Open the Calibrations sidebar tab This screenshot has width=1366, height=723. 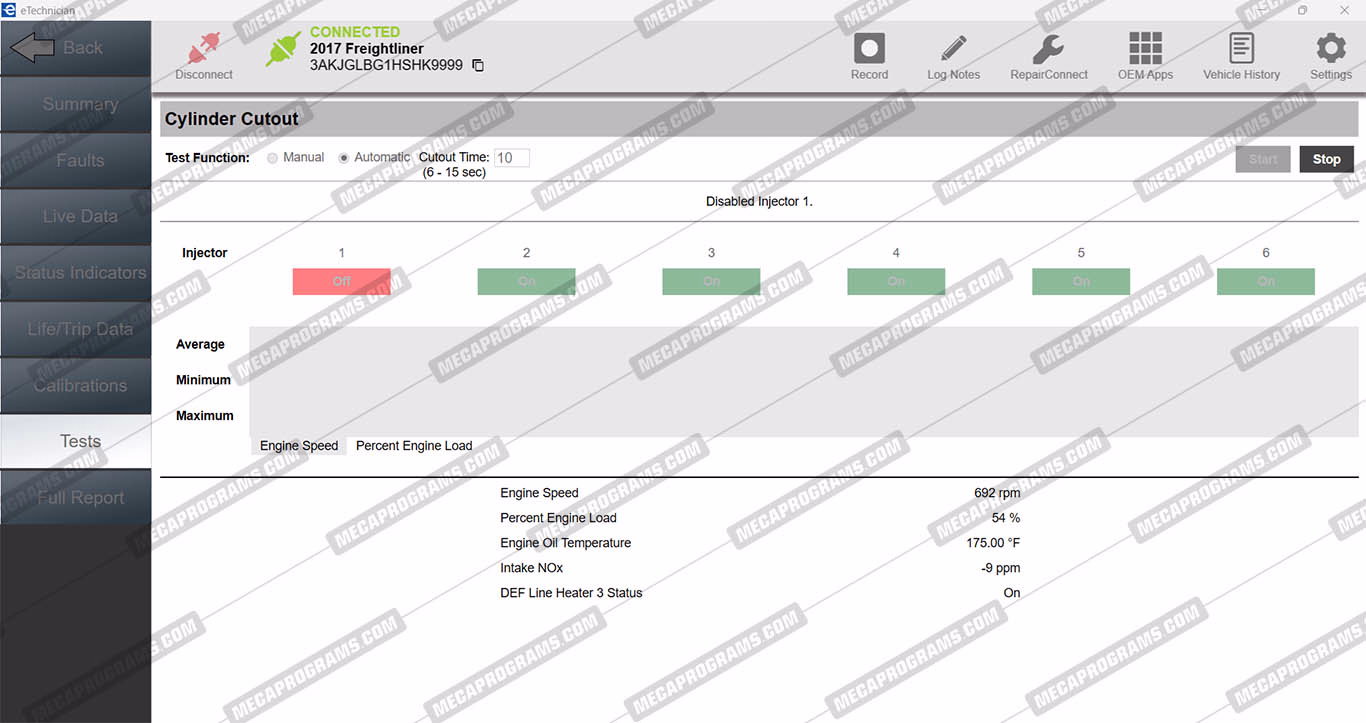pyautogui.click(x=75, y=385)
